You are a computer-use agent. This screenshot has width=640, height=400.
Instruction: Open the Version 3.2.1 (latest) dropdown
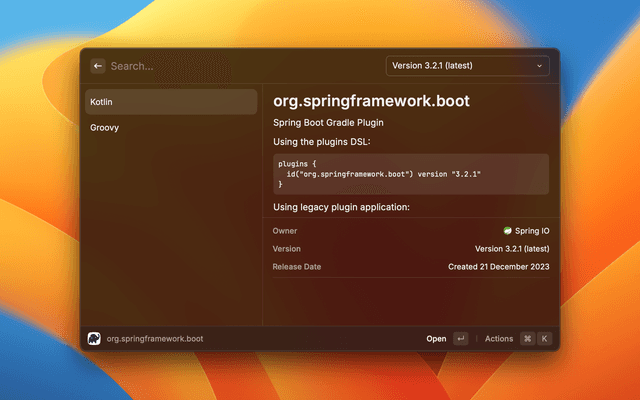[x=467, y=66]
